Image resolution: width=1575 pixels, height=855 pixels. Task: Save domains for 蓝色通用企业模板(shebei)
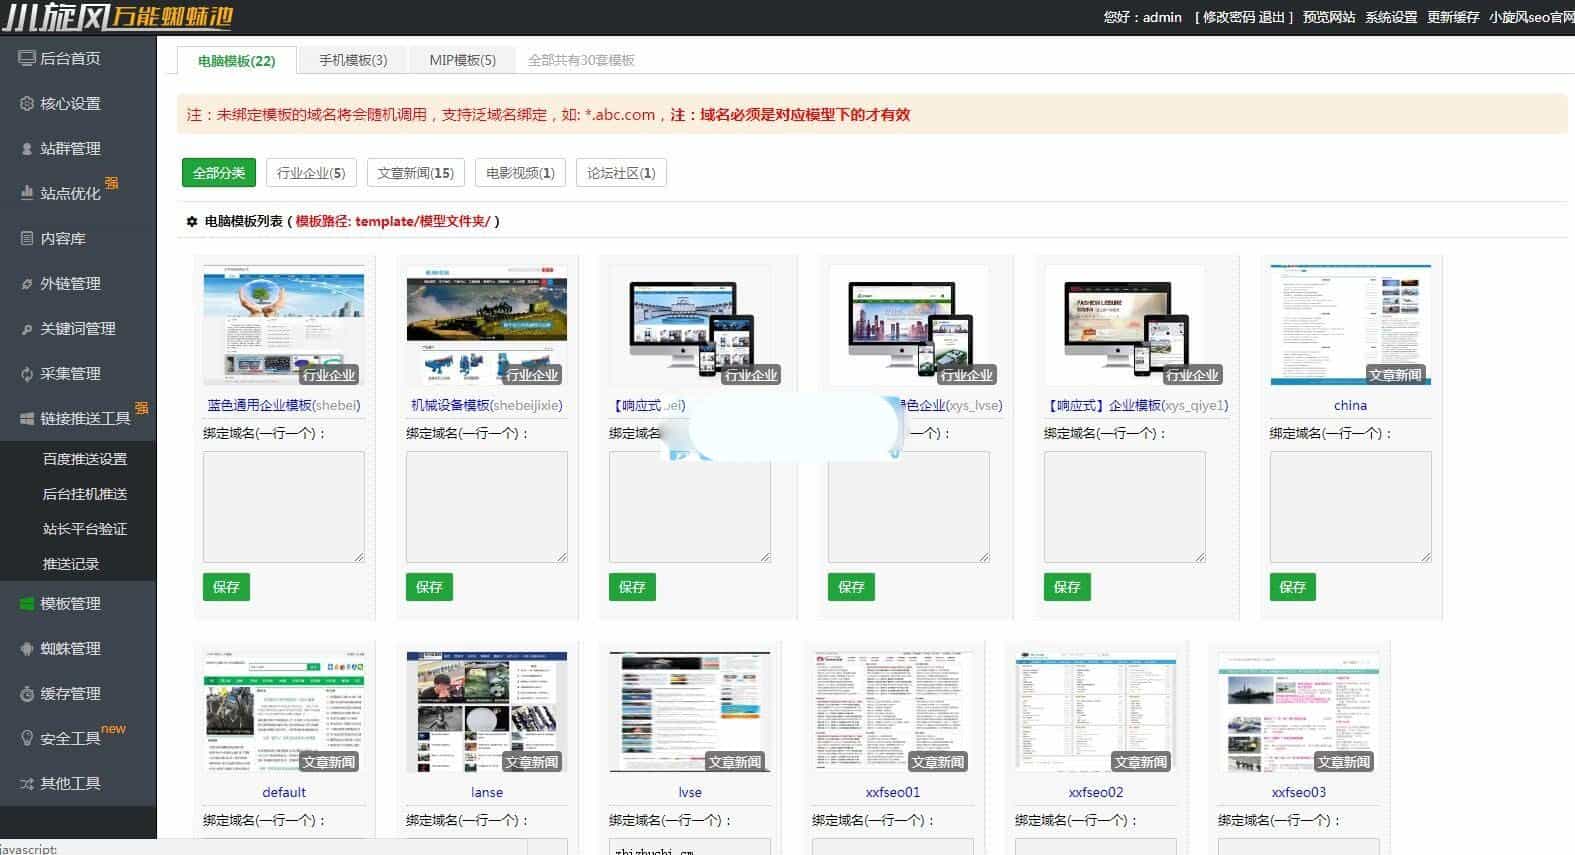226,587
